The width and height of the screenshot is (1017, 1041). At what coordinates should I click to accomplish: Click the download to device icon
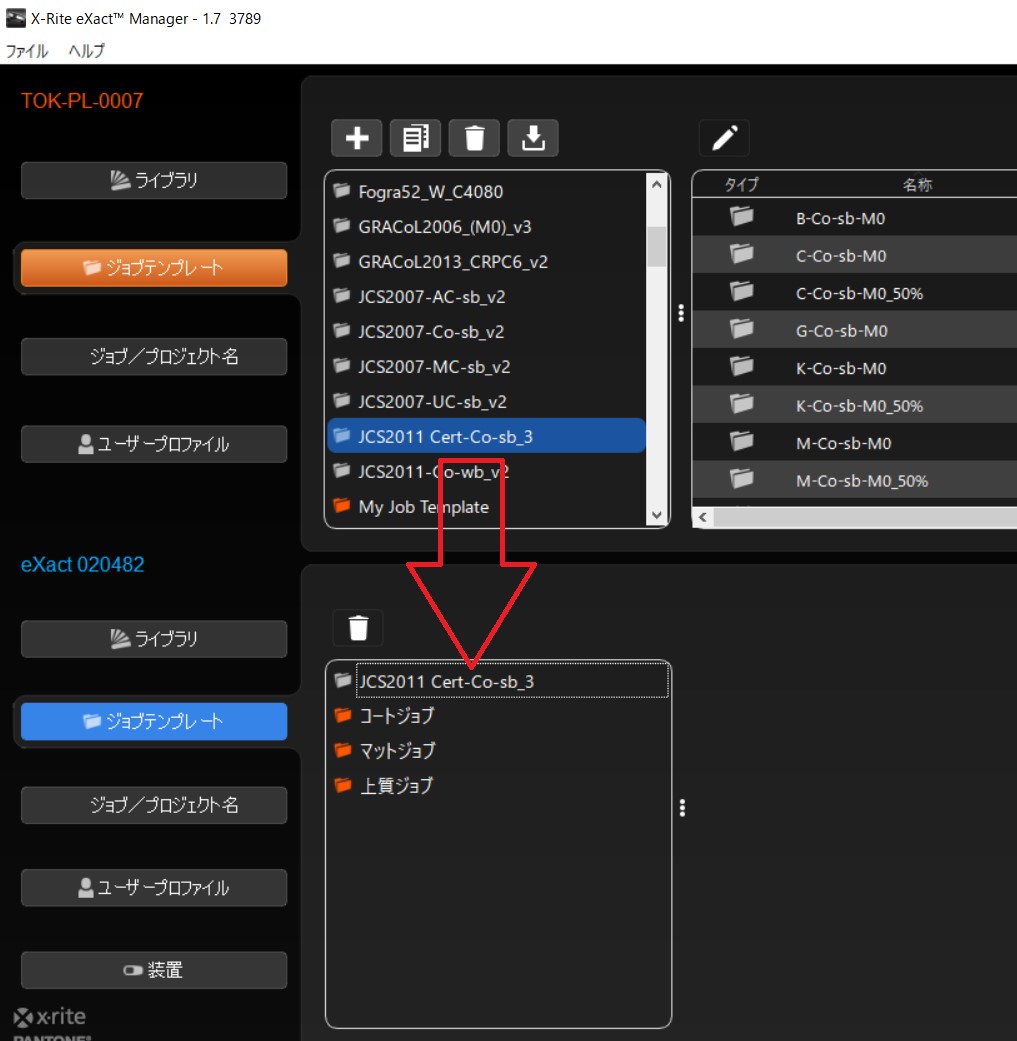coord(532,138)
